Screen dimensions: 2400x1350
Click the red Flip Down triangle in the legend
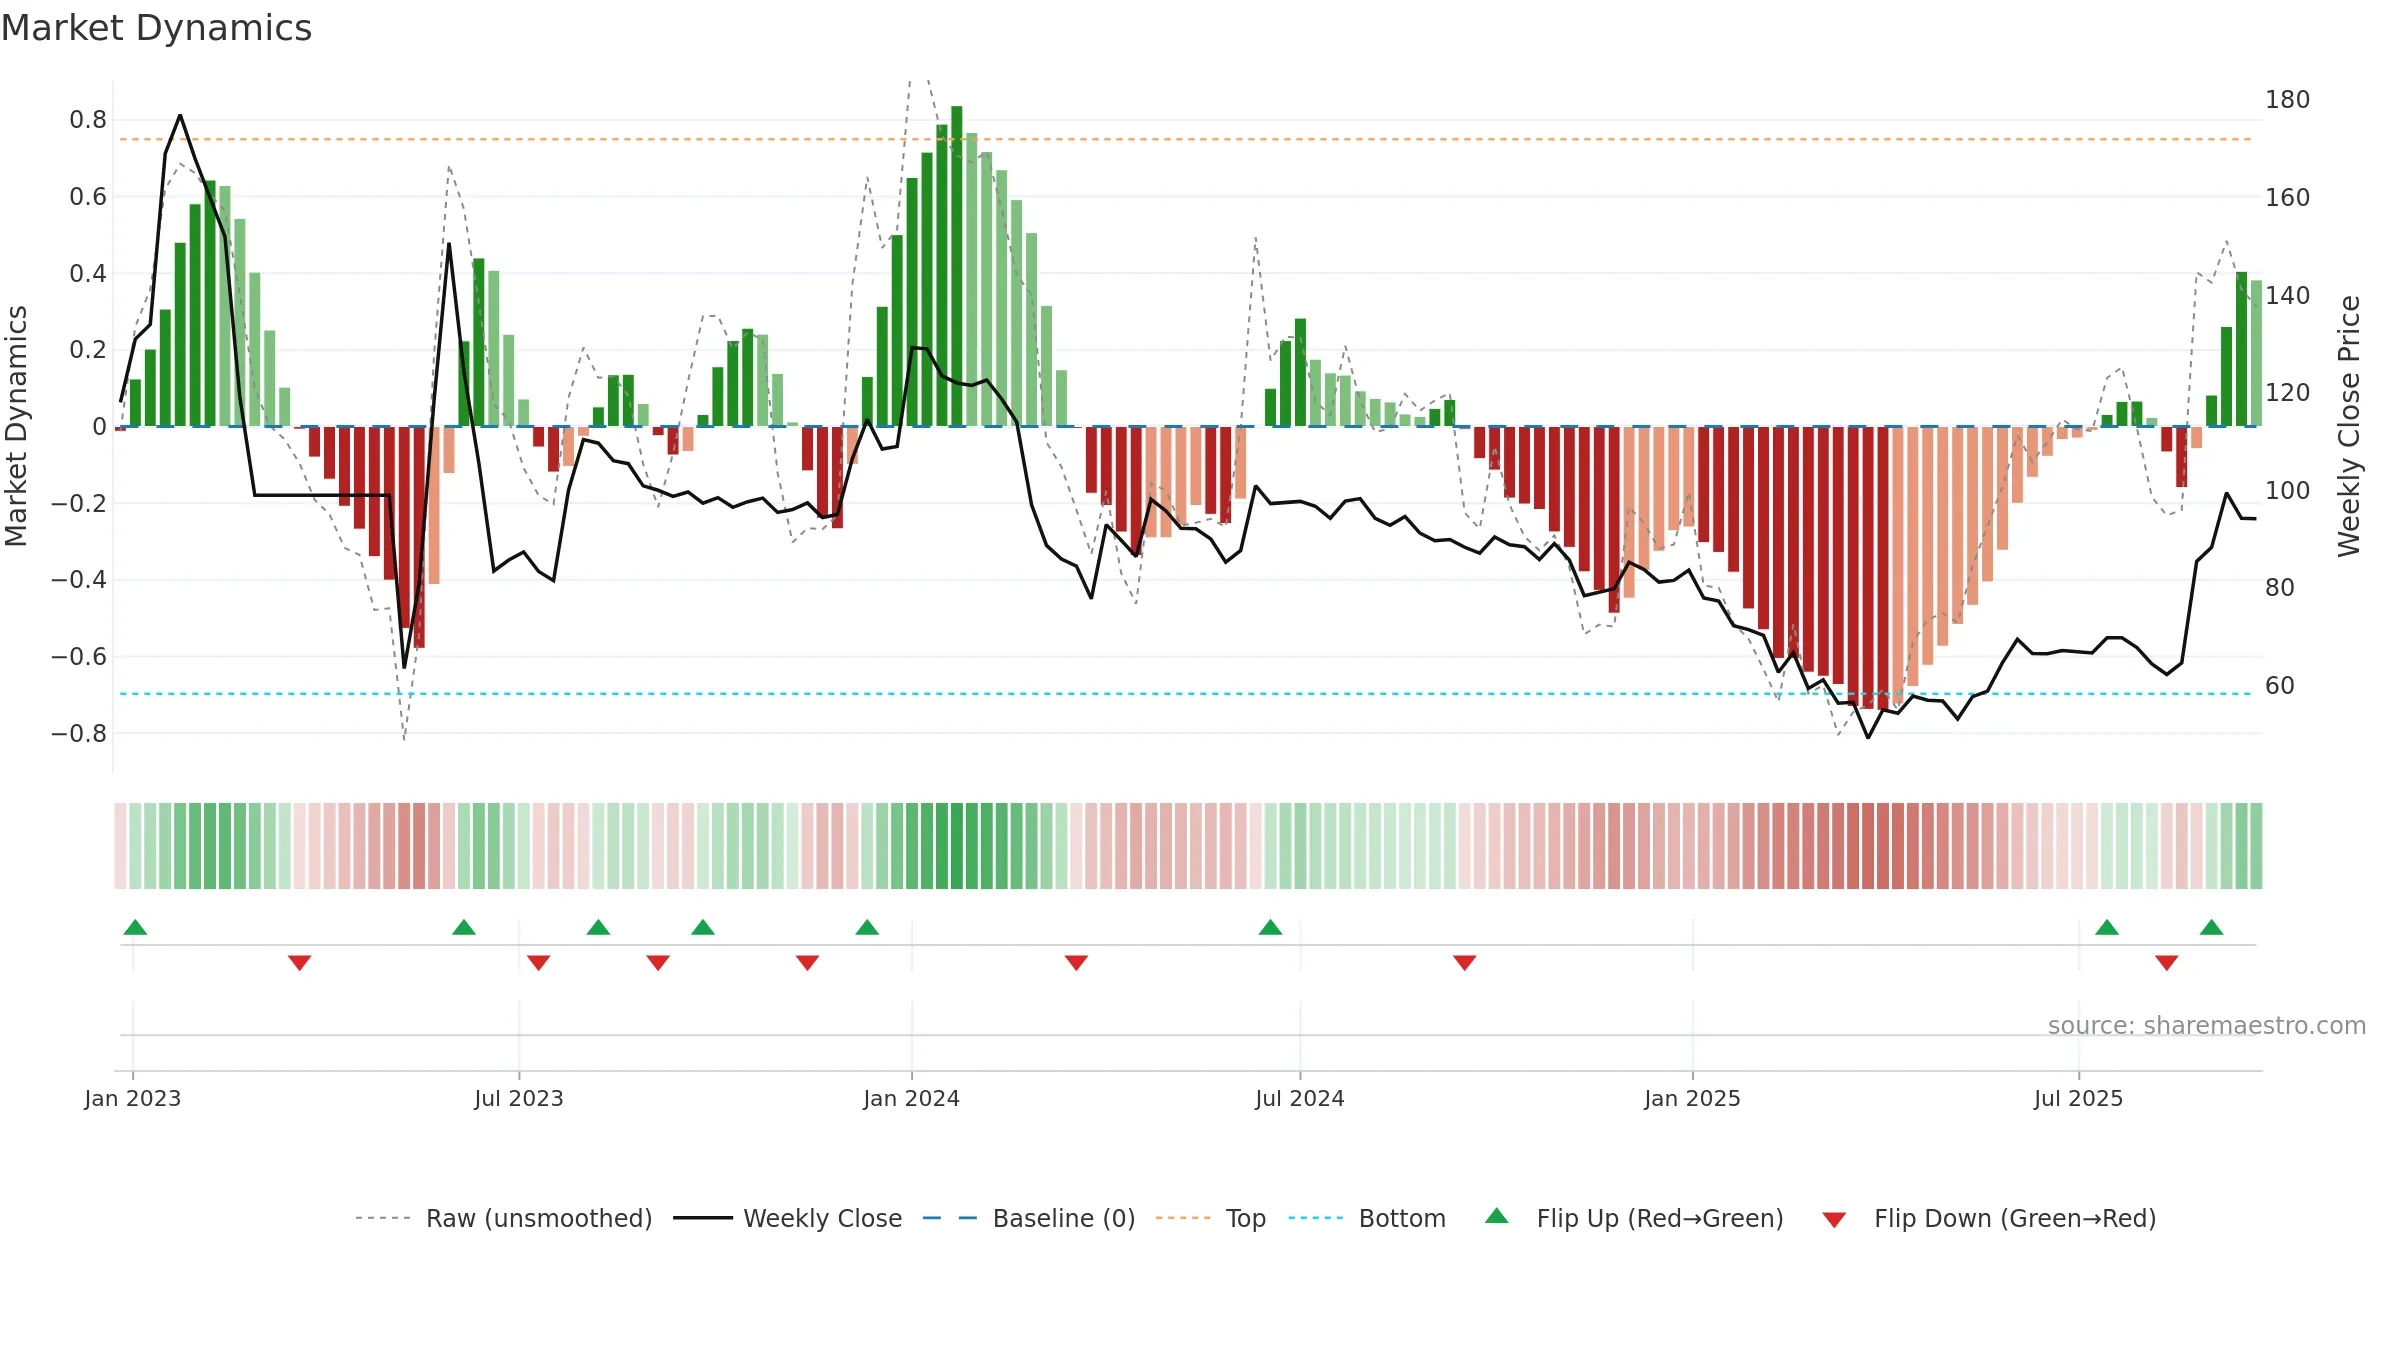point(1834,1220)
